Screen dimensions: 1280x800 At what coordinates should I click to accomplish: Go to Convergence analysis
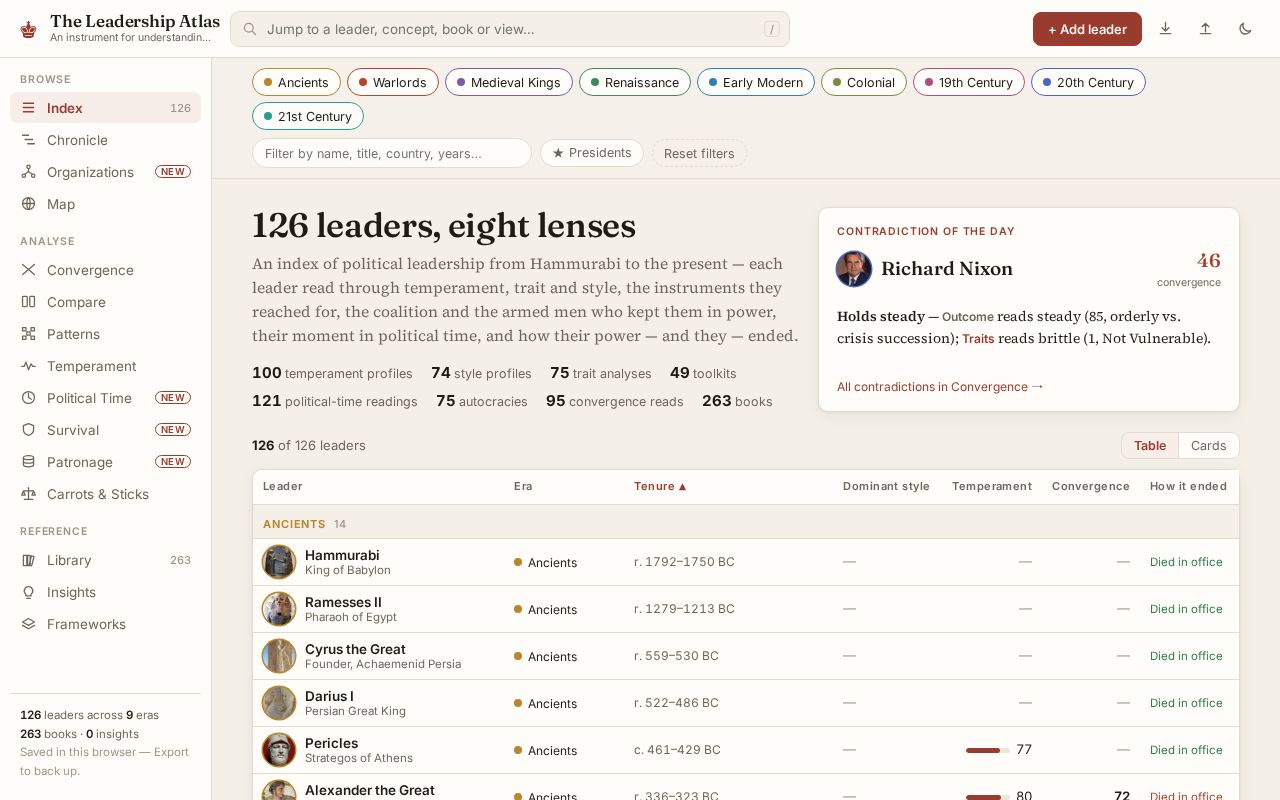(105, 270)
